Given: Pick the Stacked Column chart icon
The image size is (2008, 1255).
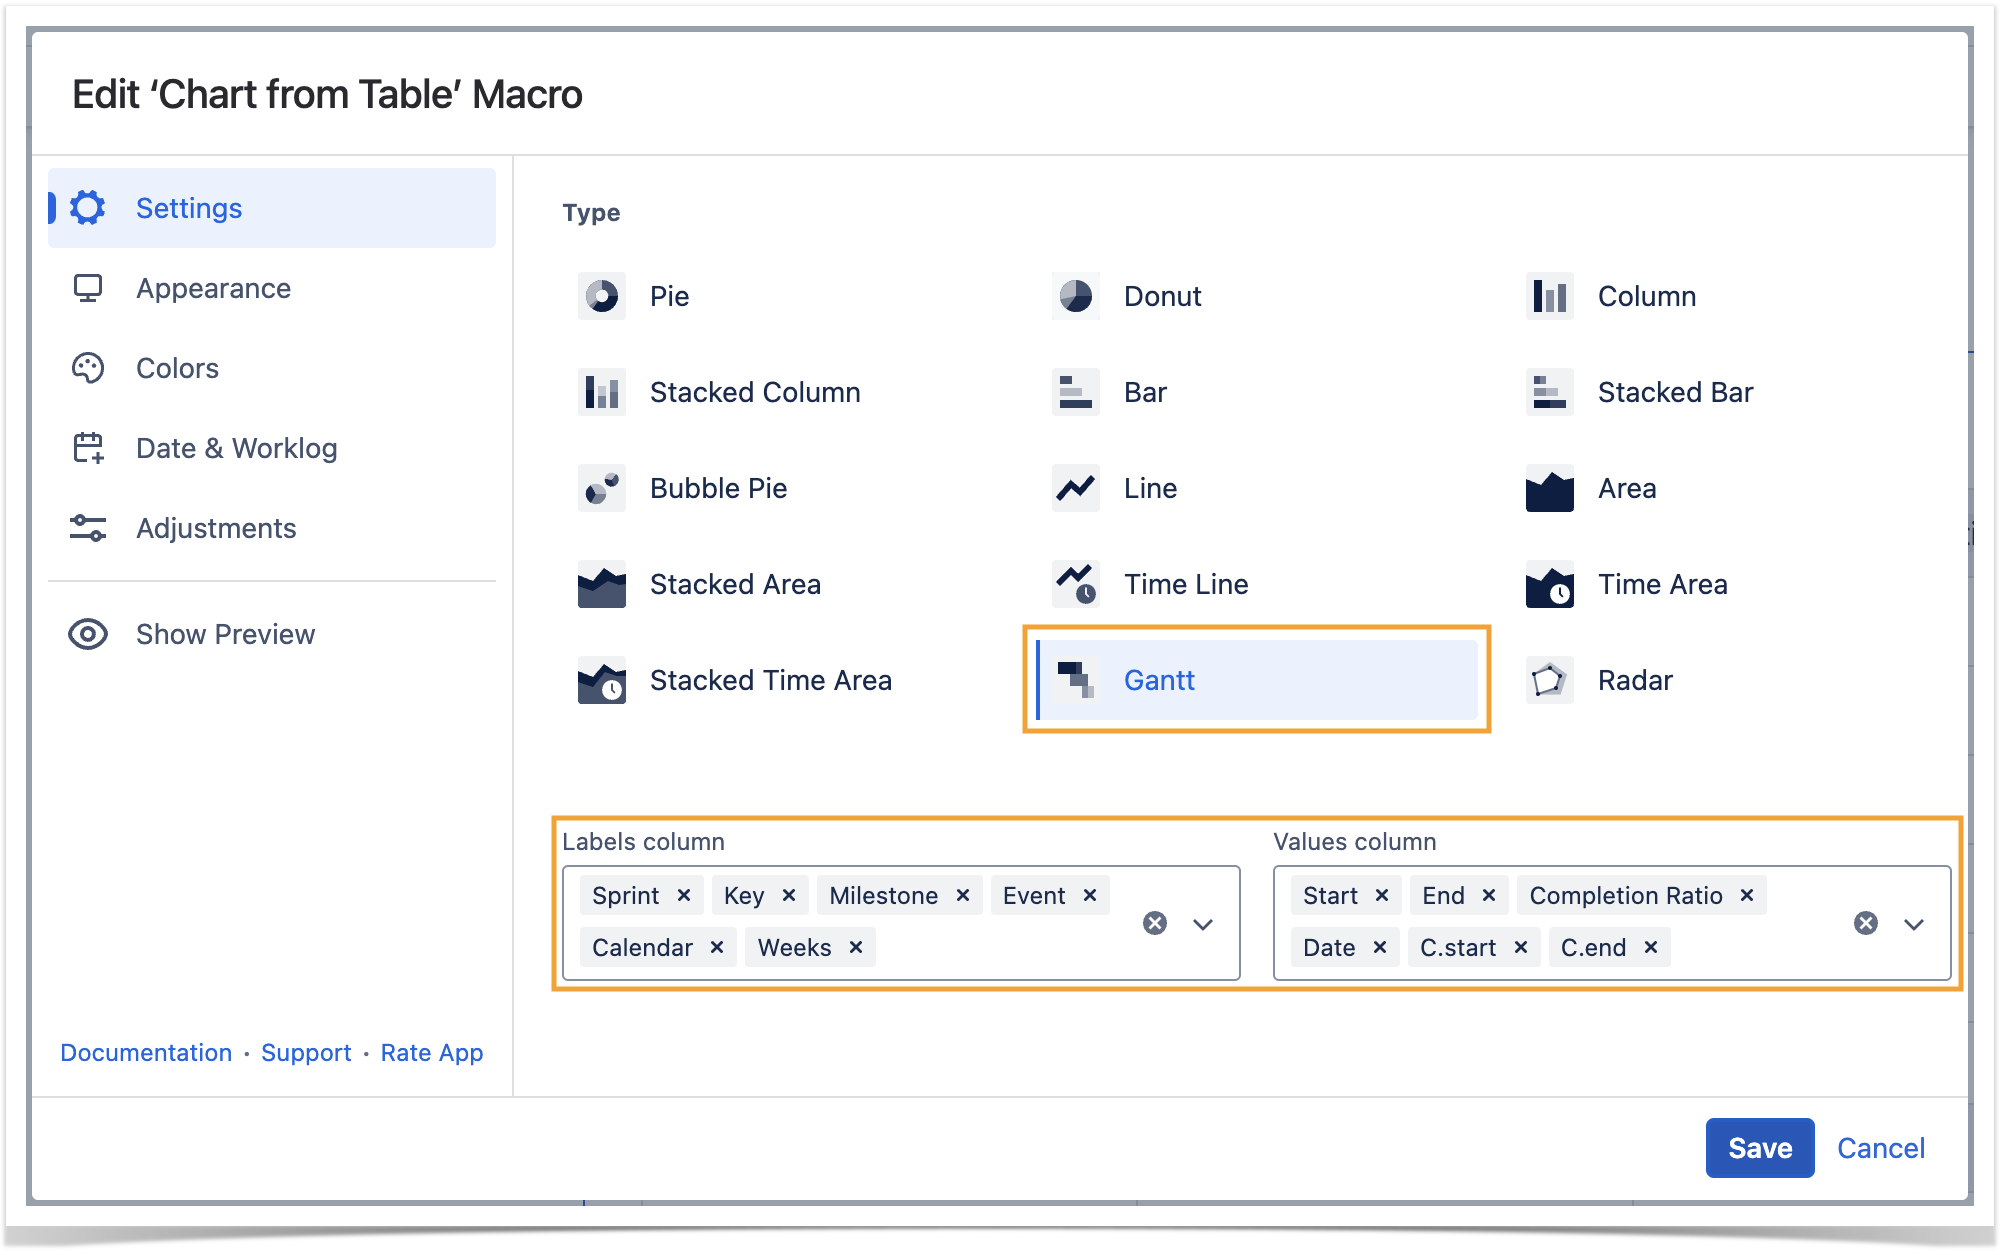Looking at the screenshot, I should coord(601,392).
